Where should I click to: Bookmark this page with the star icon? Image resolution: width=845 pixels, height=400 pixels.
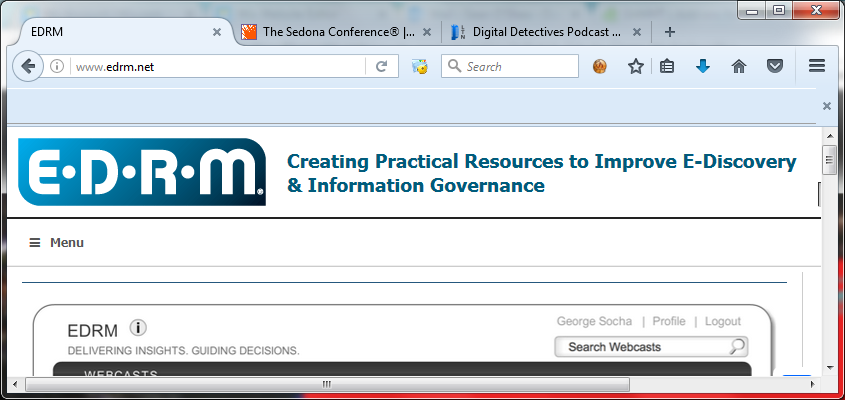[636, 66]
